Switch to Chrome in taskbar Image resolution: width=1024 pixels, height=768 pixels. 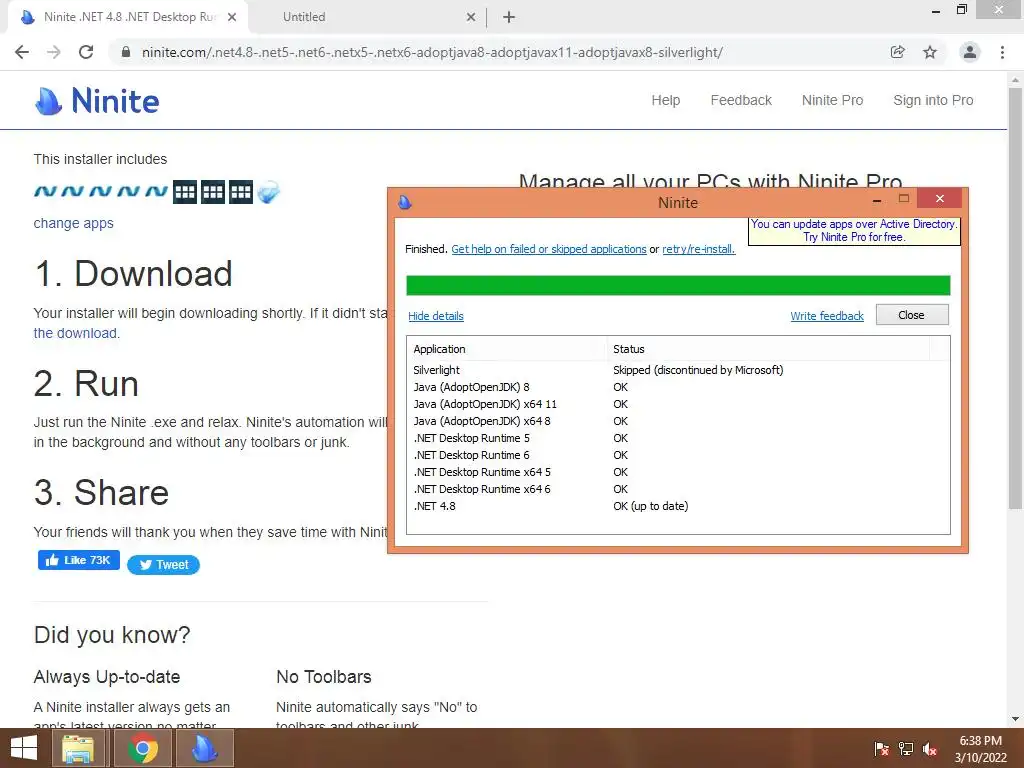143,748
